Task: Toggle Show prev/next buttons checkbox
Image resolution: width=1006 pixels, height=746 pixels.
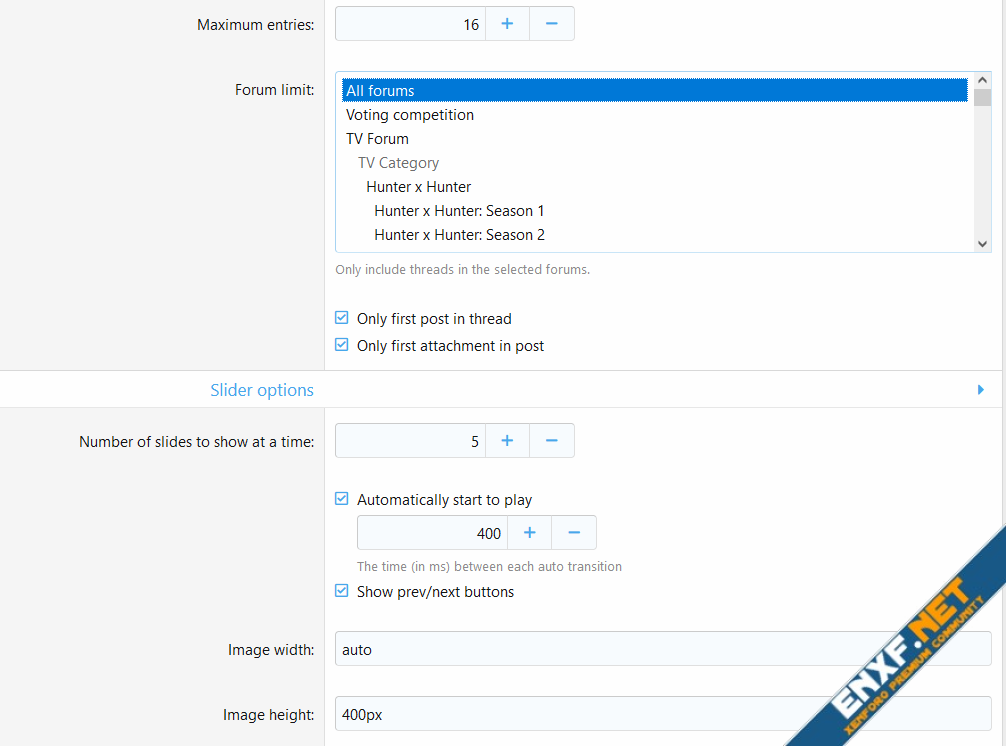Action: [342, 592]
